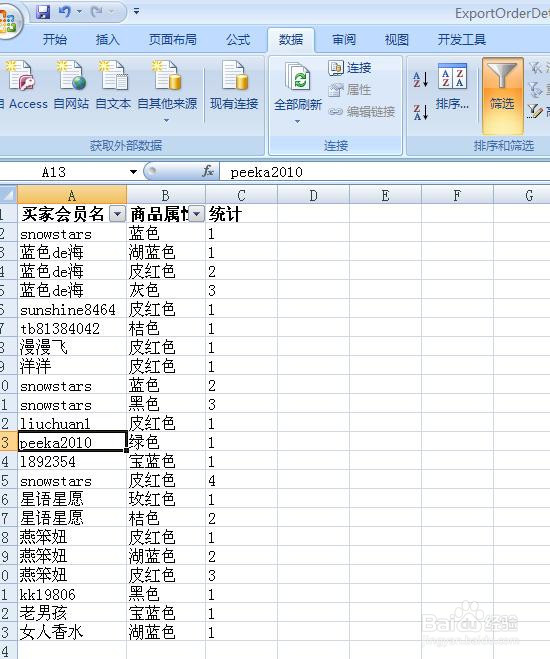Select cell containing 漫漫飞

[72, 348]
